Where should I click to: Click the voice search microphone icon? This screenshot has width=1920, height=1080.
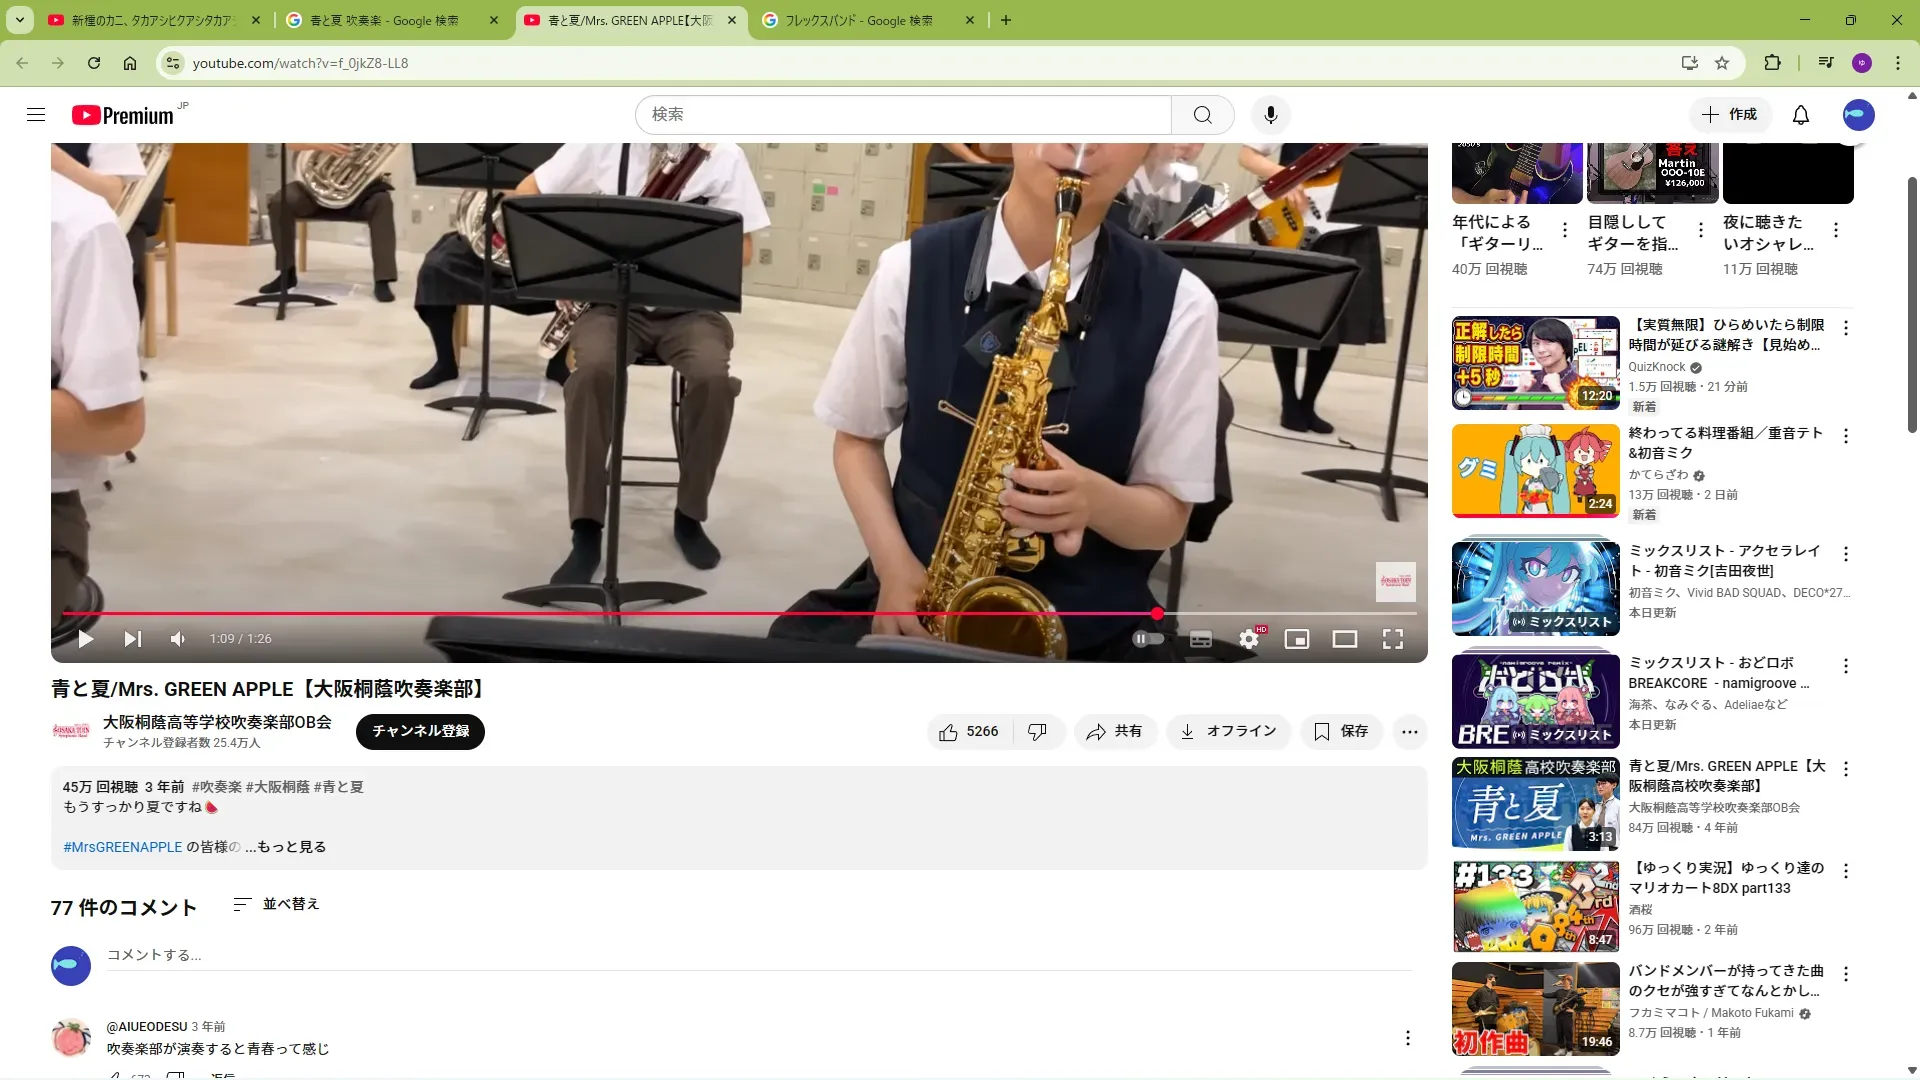(x=1270, y=115)
